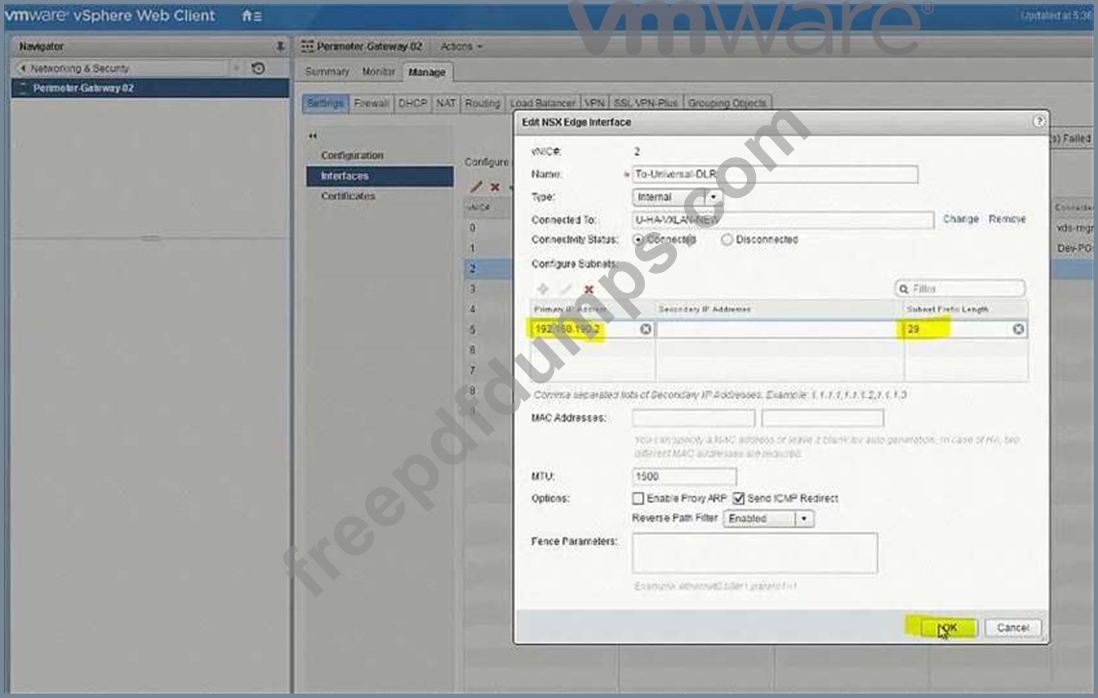Screen dimensions: 1098x698
Task: Click the edit pencil above the vNIC list
Action: coord(477,186)
